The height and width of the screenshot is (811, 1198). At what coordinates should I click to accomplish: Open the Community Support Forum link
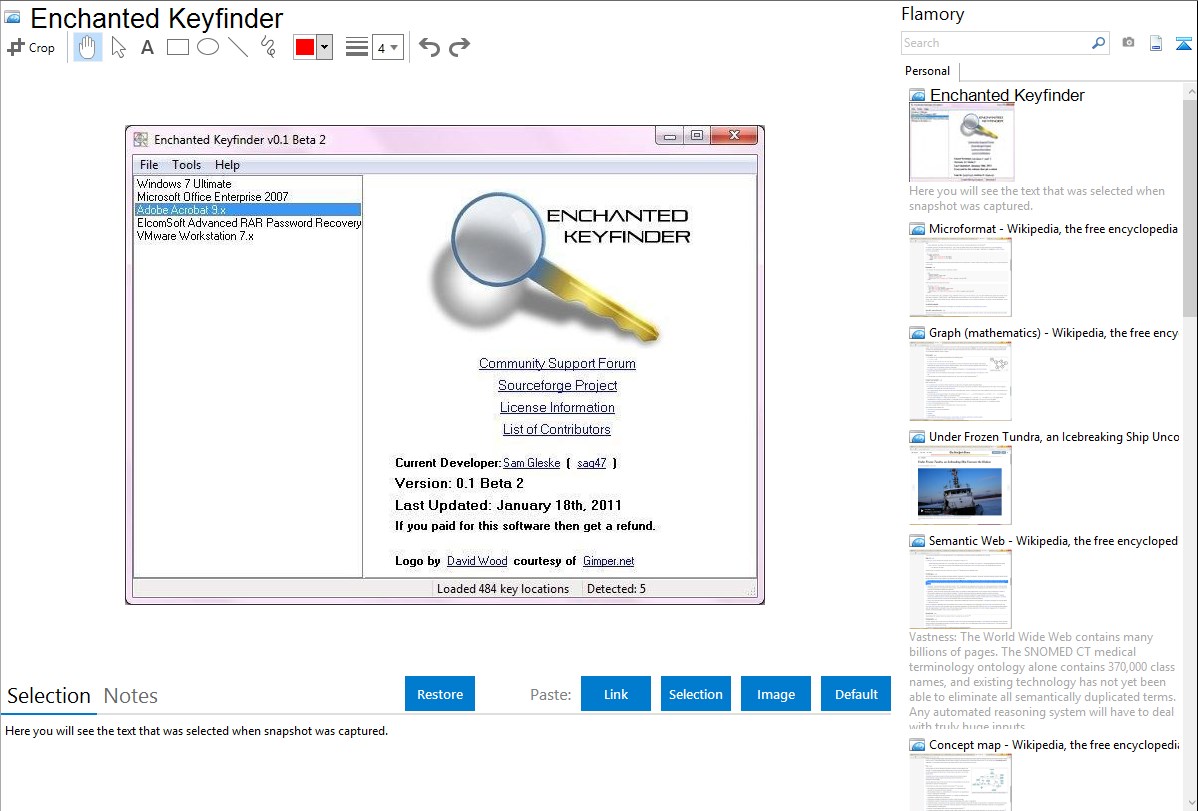(557, 363)
